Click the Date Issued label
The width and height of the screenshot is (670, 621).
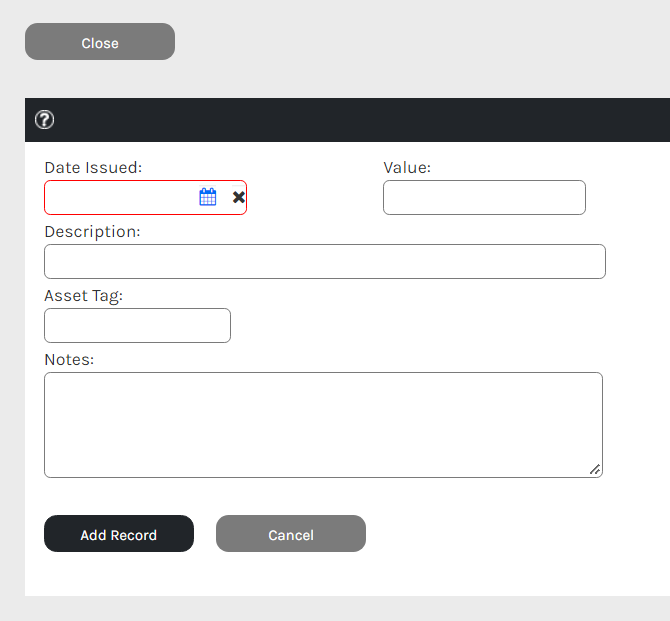coord(93,168)
